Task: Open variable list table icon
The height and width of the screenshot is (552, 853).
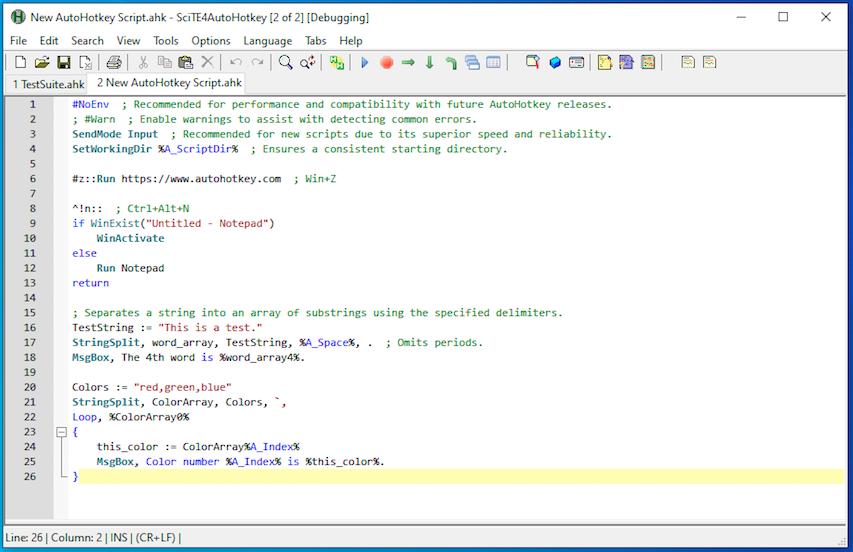Action: pos(493,63)
